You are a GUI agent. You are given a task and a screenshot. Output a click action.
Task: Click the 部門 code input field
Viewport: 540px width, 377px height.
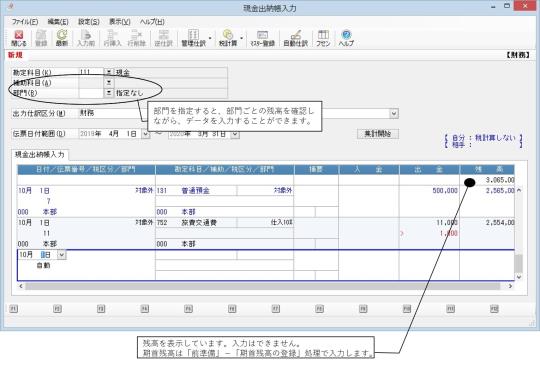point(91,93)
